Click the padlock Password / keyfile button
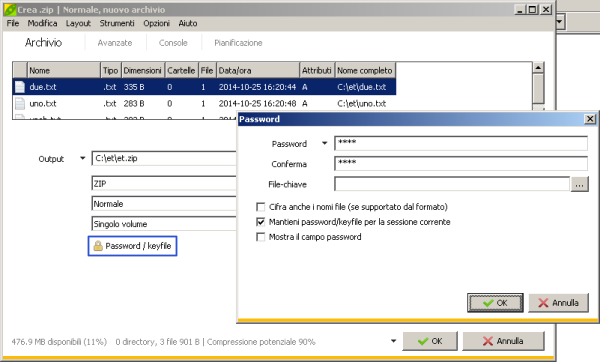 click(x=132, y=246)
